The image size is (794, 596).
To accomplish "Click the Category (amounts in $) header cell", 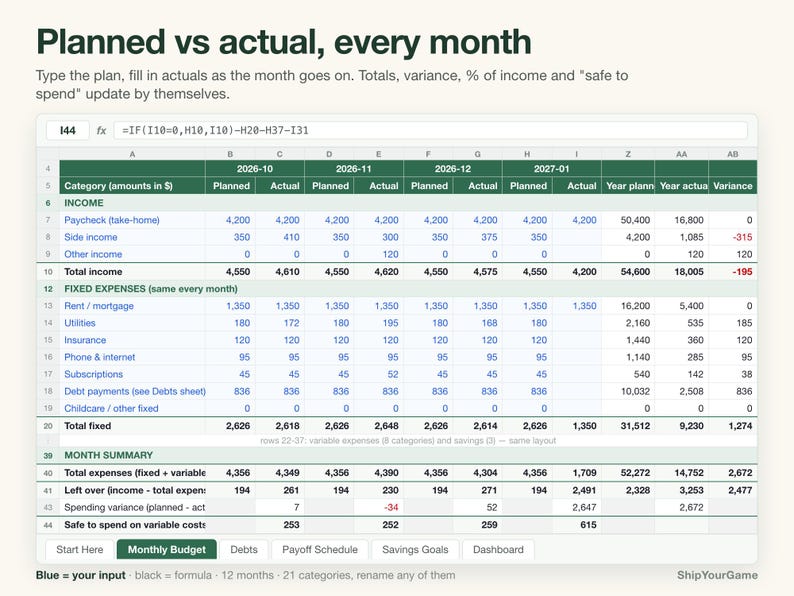I will (132, 186).
